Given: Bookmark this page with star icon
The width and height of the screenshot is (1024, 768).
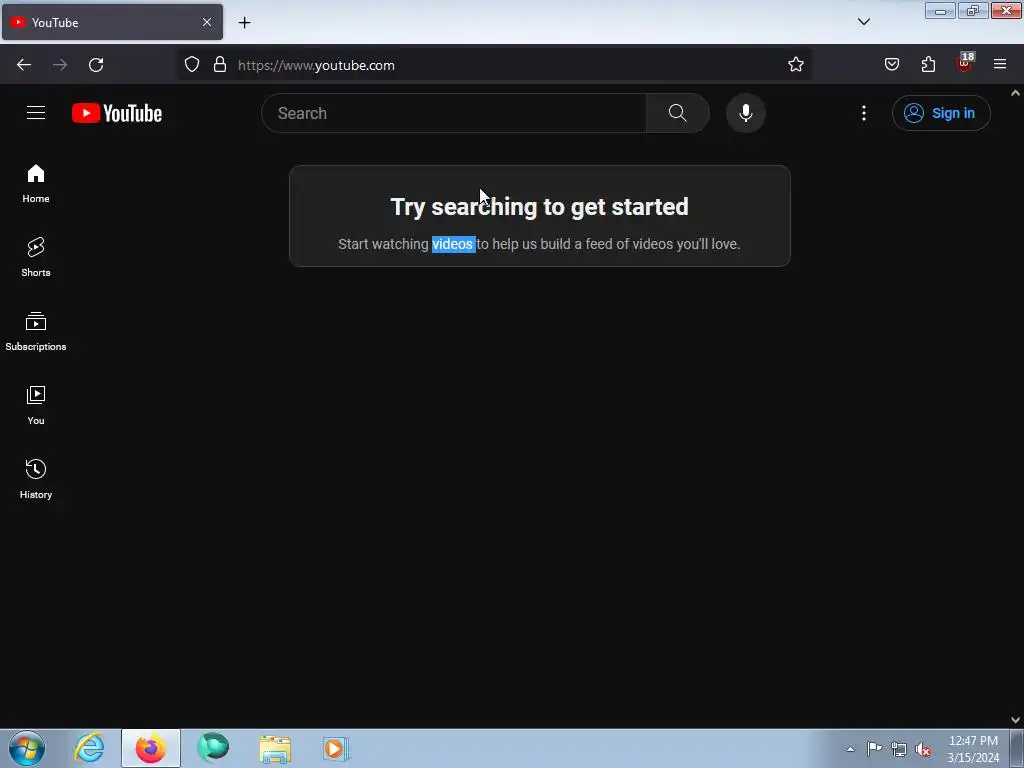Looking at the screenshot, I should [x=795, y=65].
